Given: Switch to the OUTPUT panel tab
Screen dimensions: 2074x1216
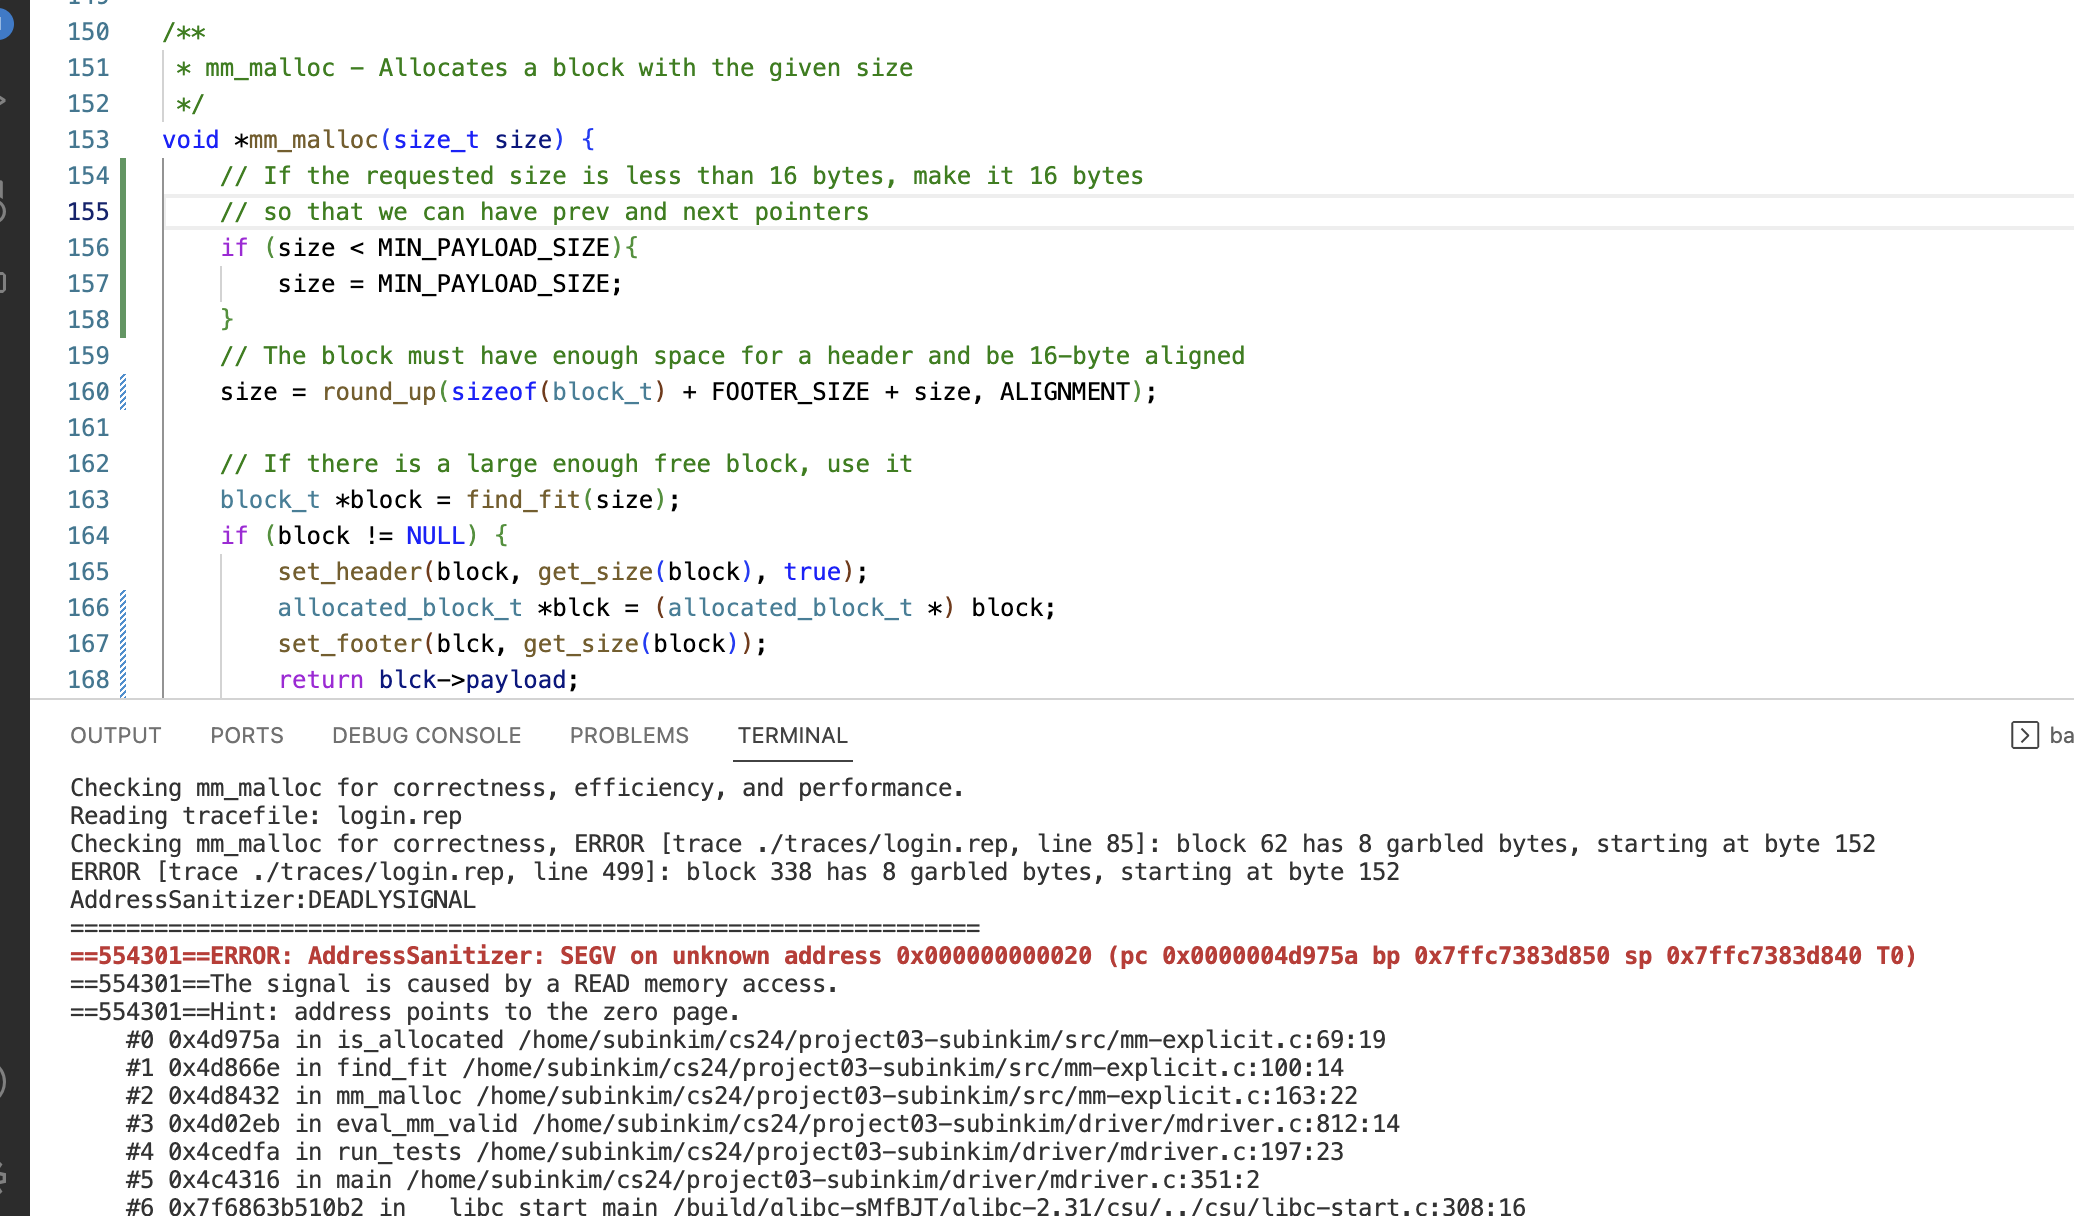Looking at the screenshot, I should coord(115,735).
